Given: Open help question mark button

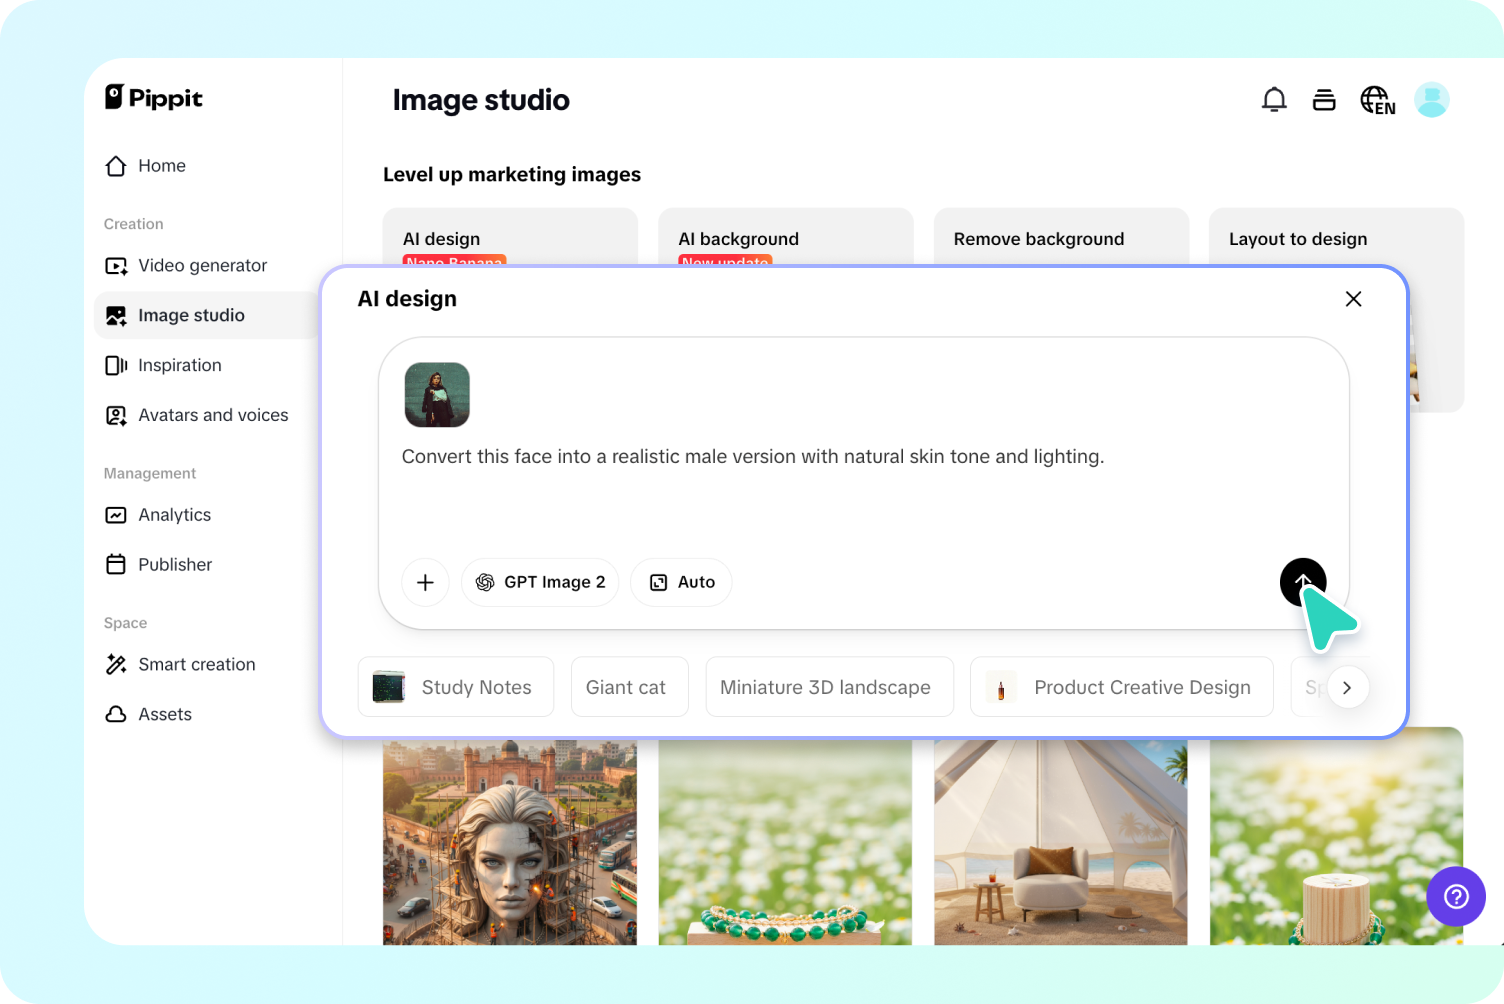Looking at the screenshot, I should tap(1456, 897).
